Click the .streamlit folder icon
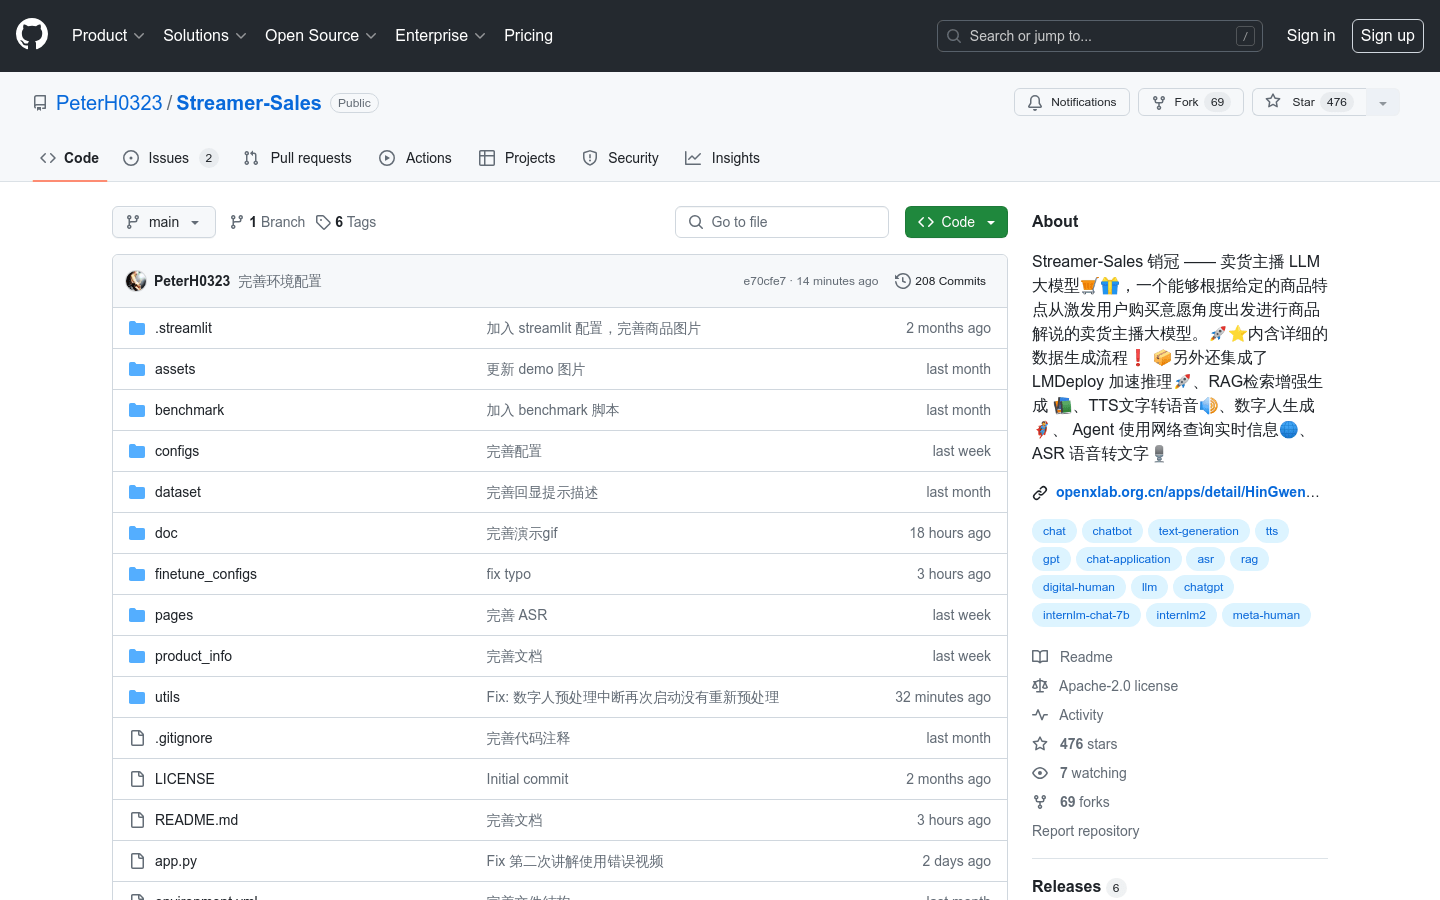The width and height of the screenshot is (1440, 900). [x=137, y=328]
